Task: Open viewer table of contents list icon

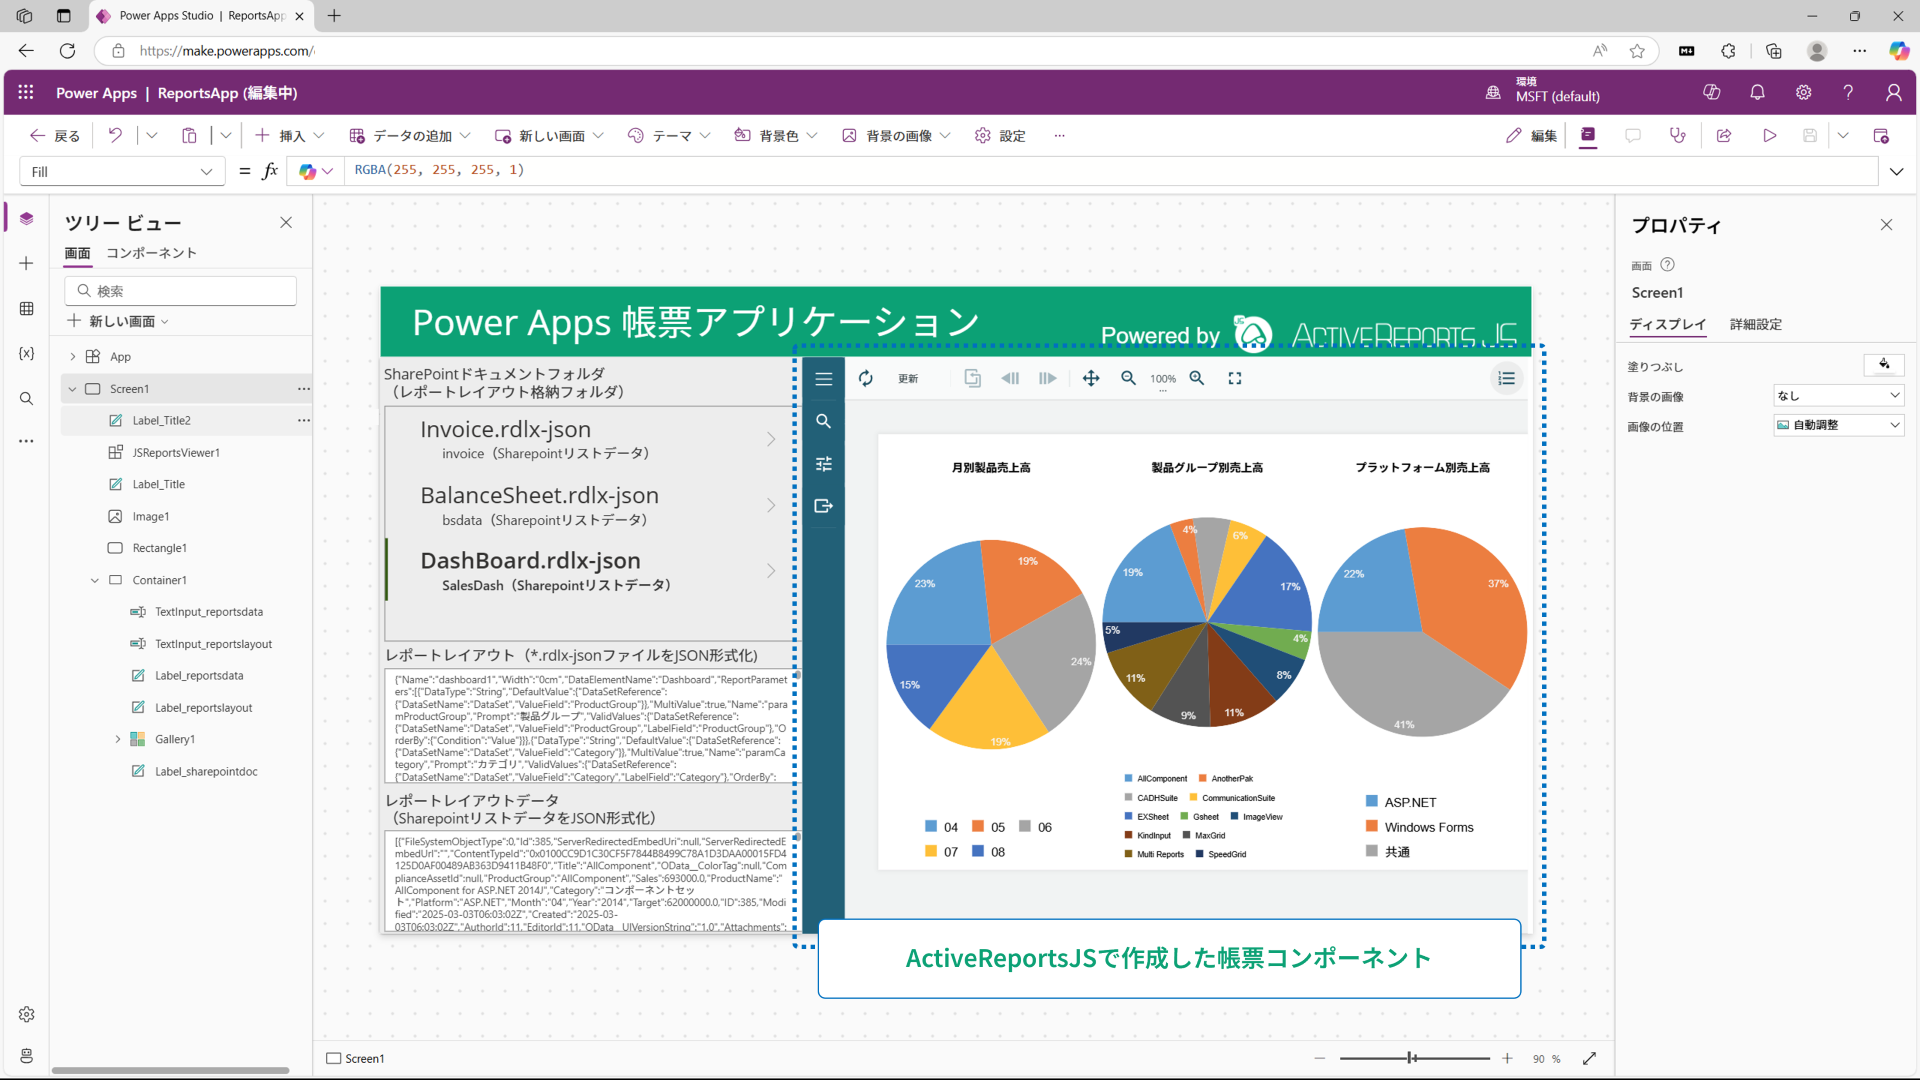Action: pyautogui.click(x=1507, y=378)
